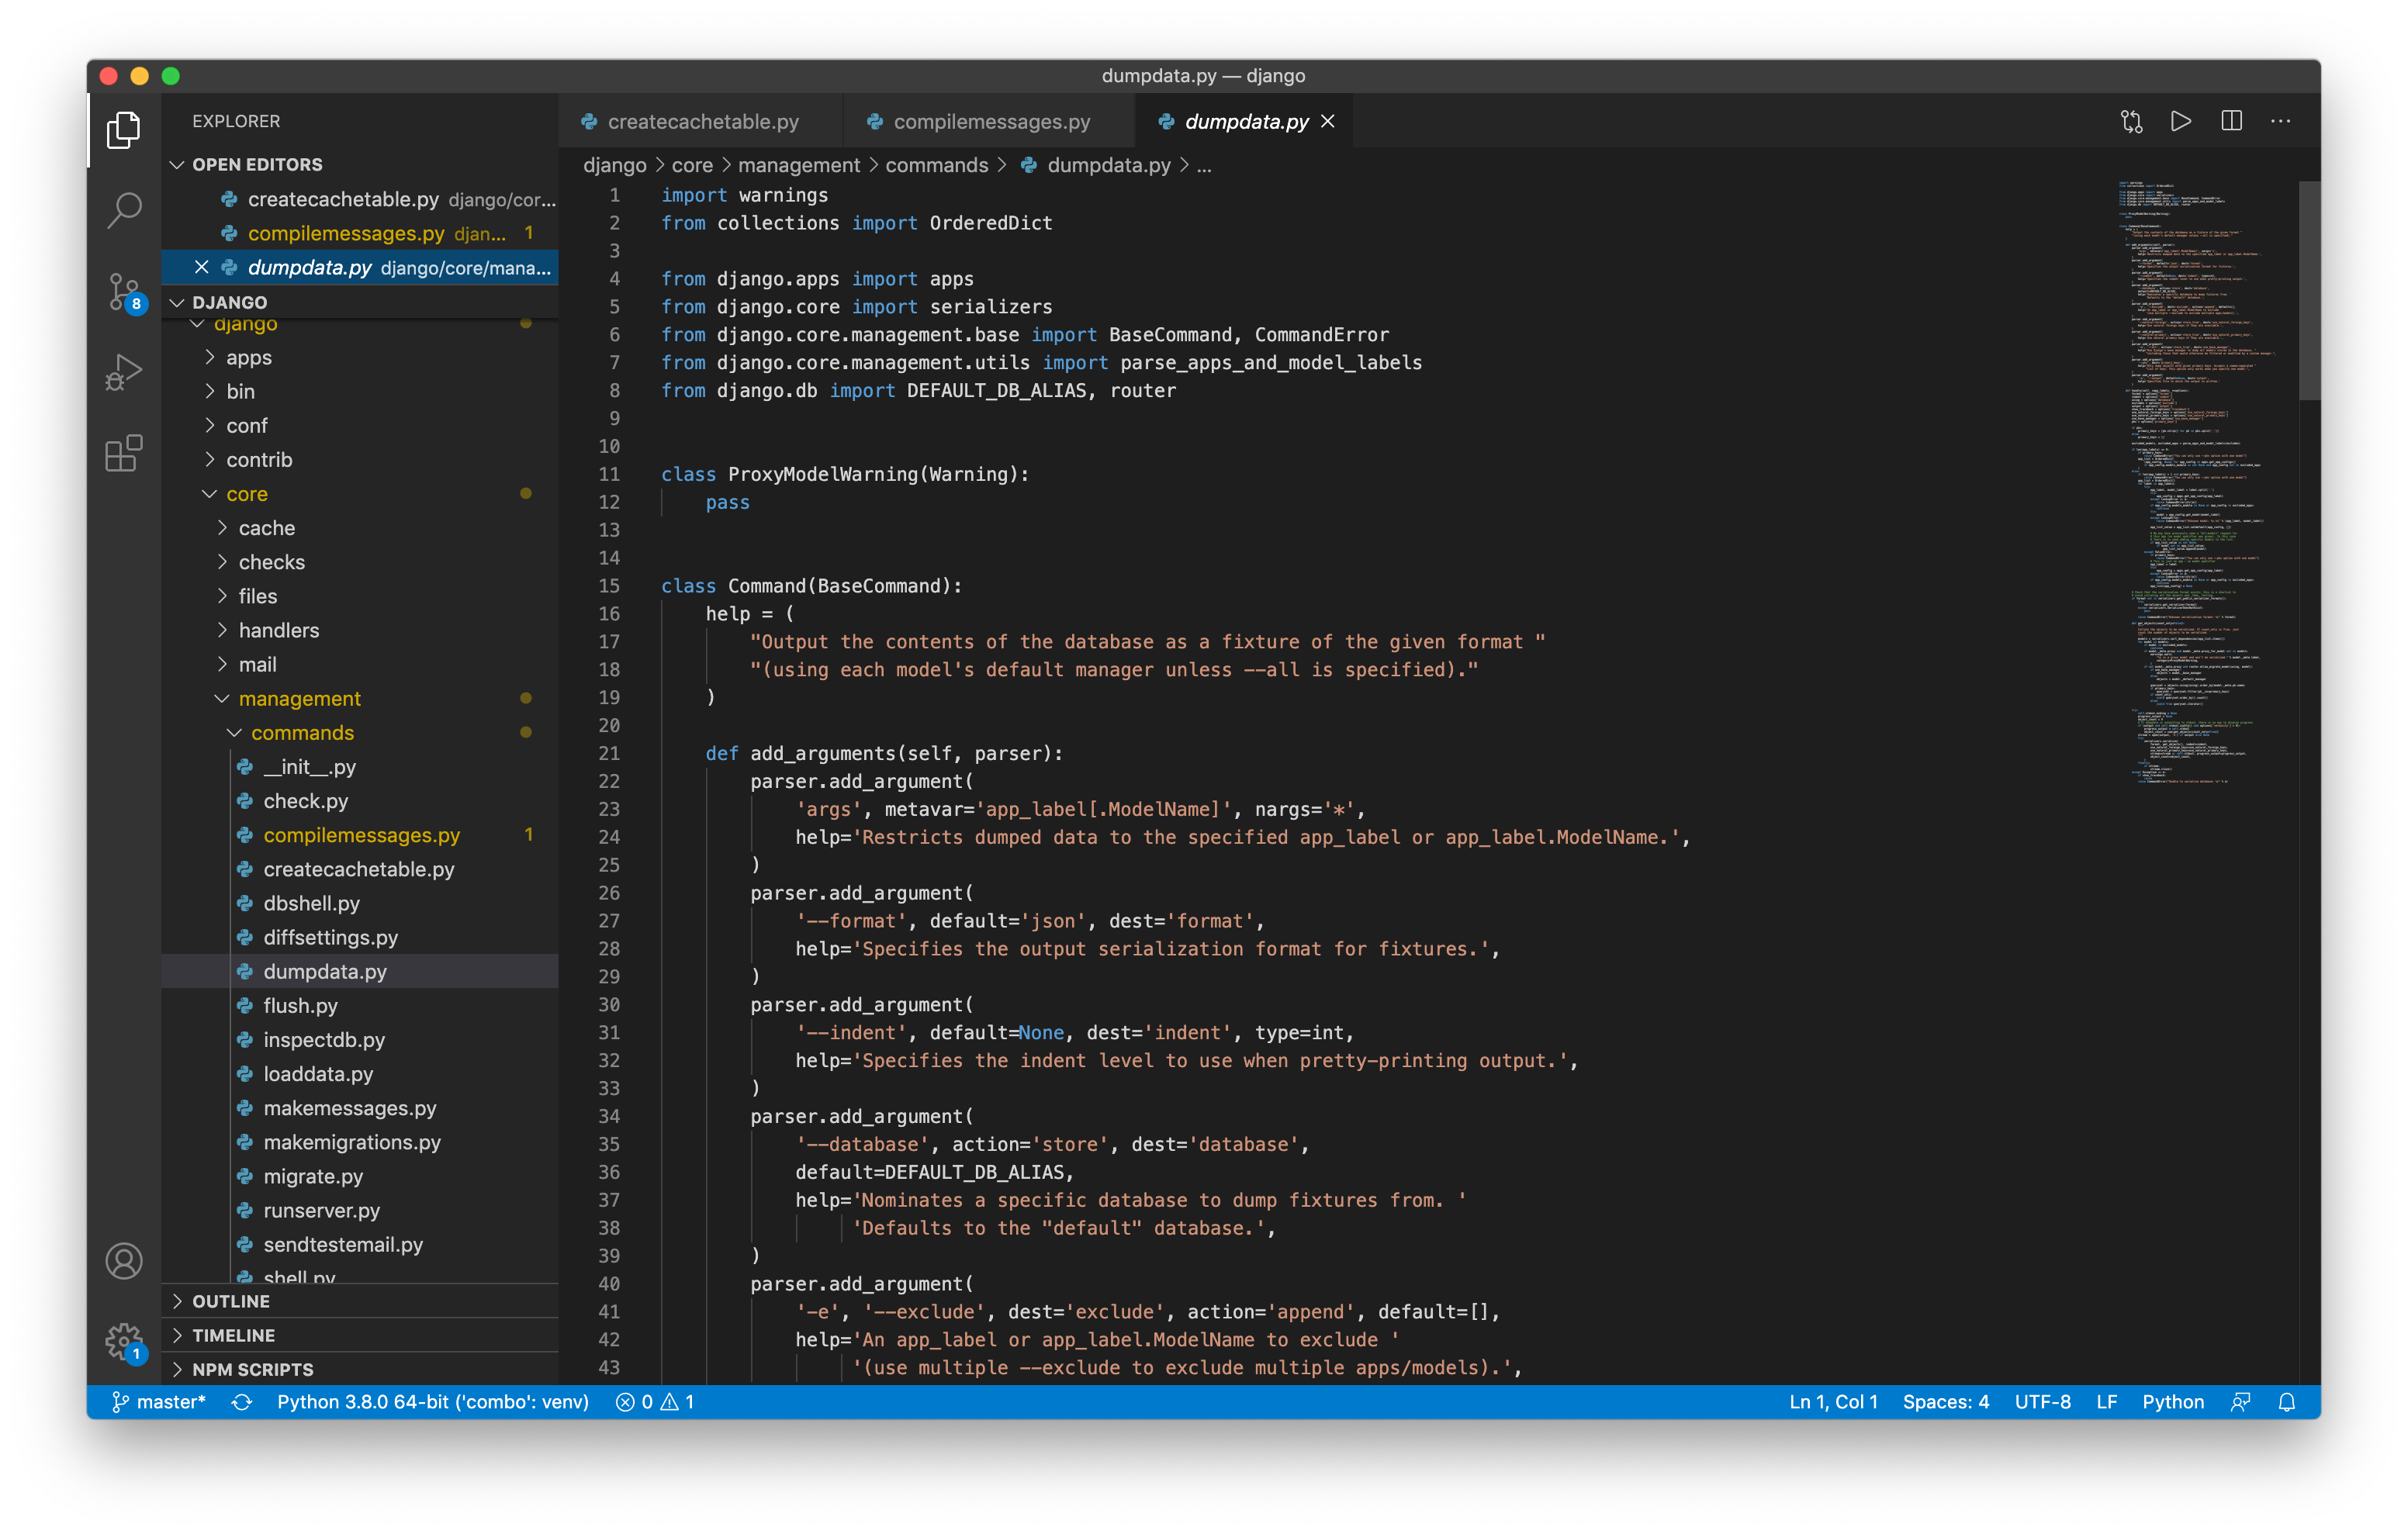
Task: Open Source Control view with 8 changes
Action: (124, 292)
